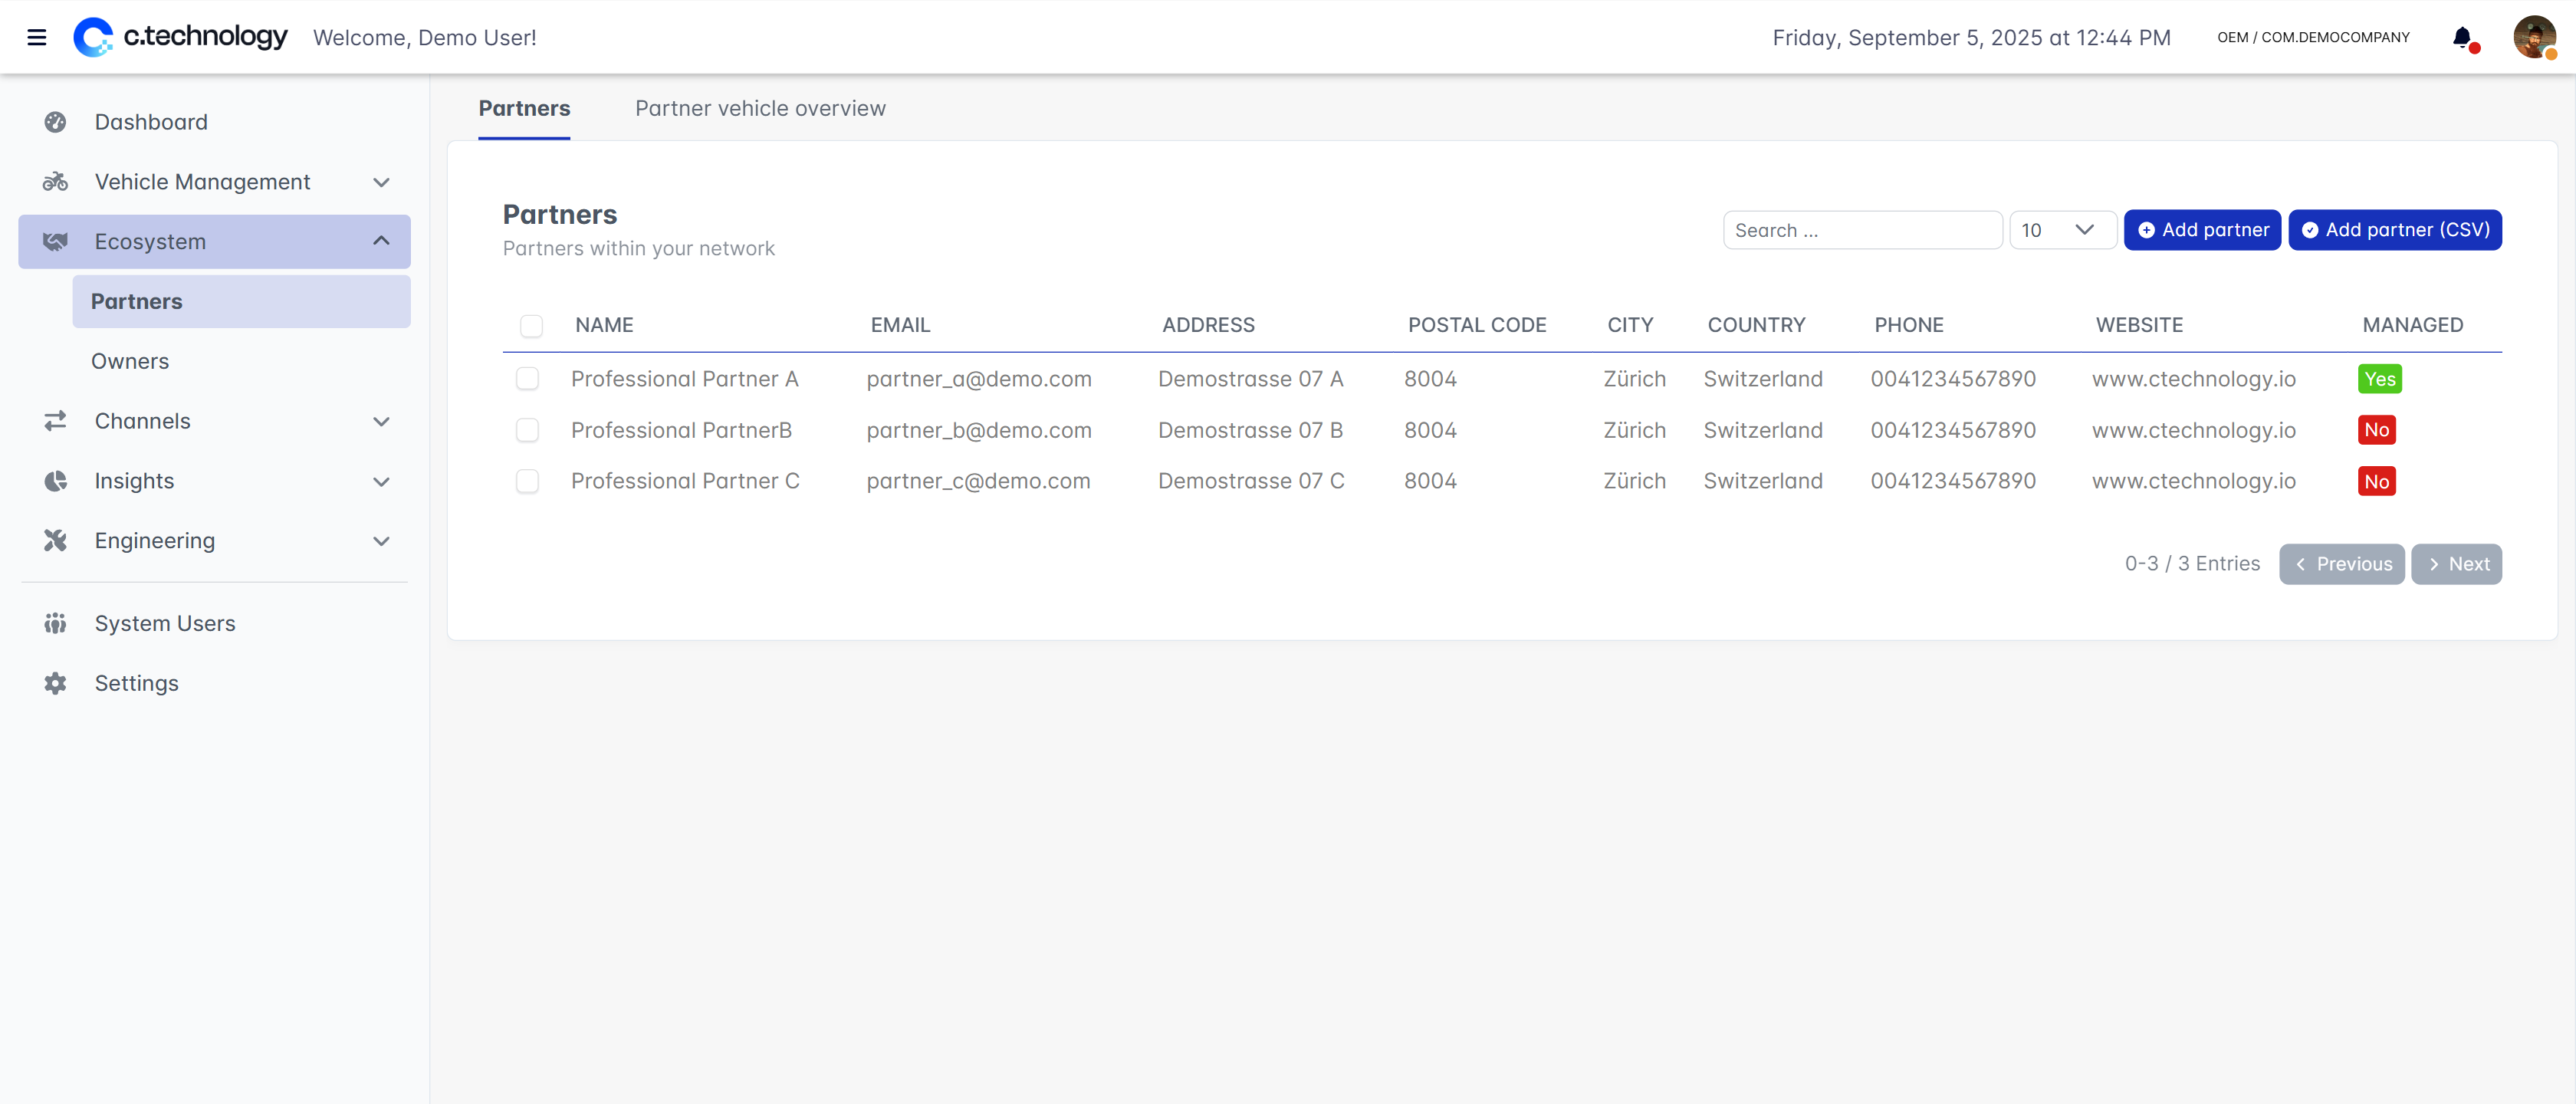Click into the Search input field
2576x1104 pixels.
click(1862, 230)
